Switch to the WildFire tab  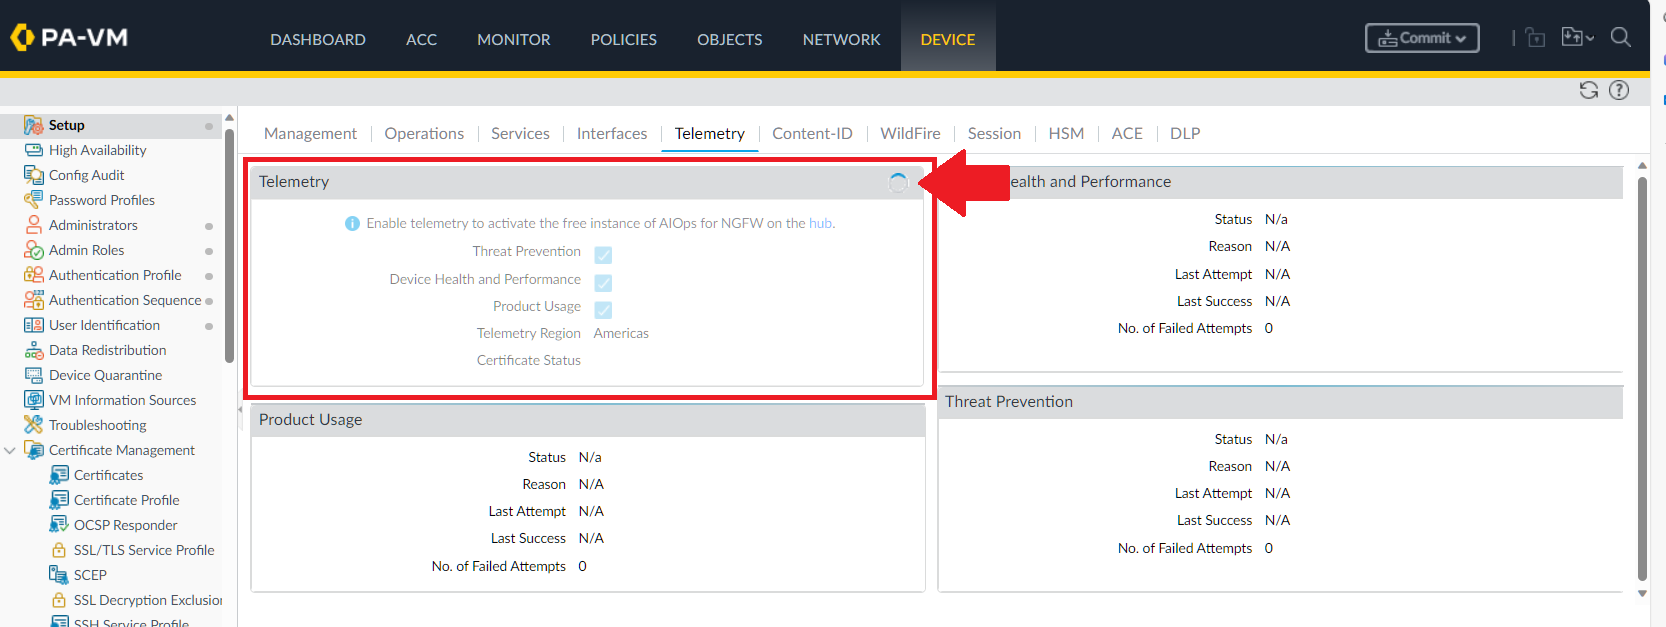tap(909, 133)
